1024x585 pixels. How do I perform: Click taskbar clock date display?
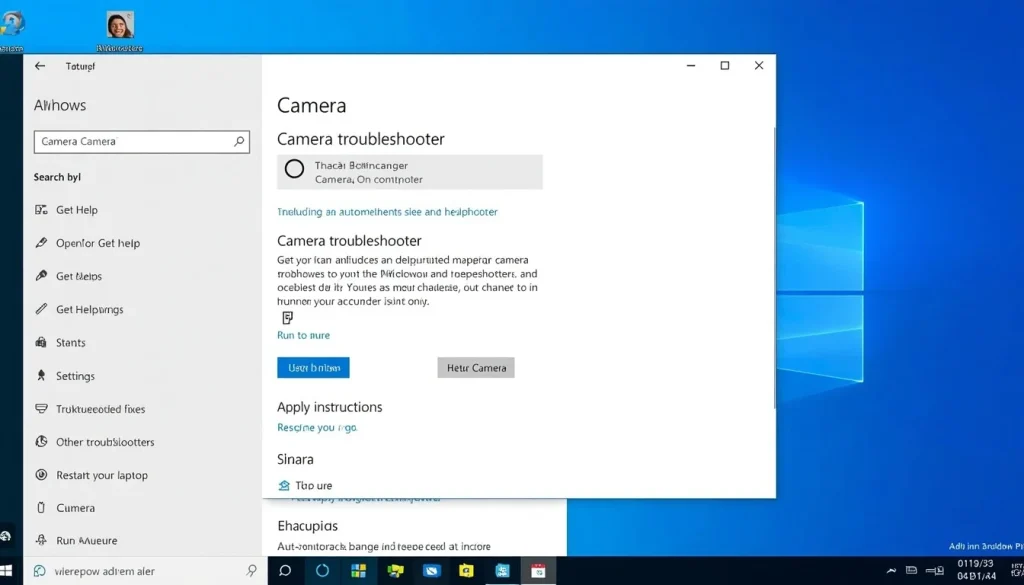(x=976, y=570)
